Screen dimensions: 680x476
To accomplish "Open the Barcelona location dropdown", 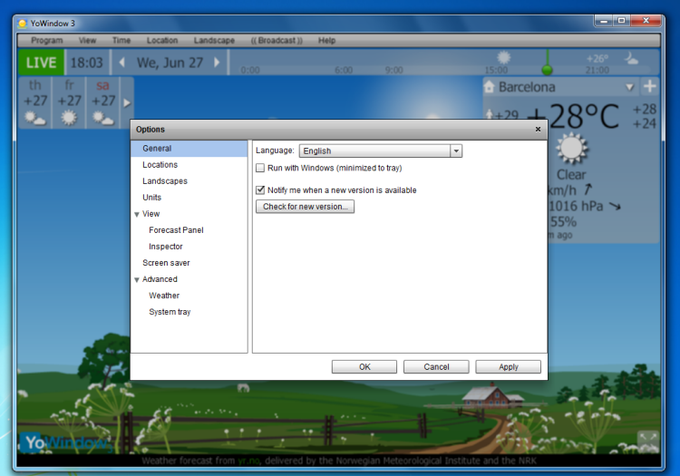I will [630, 87].
